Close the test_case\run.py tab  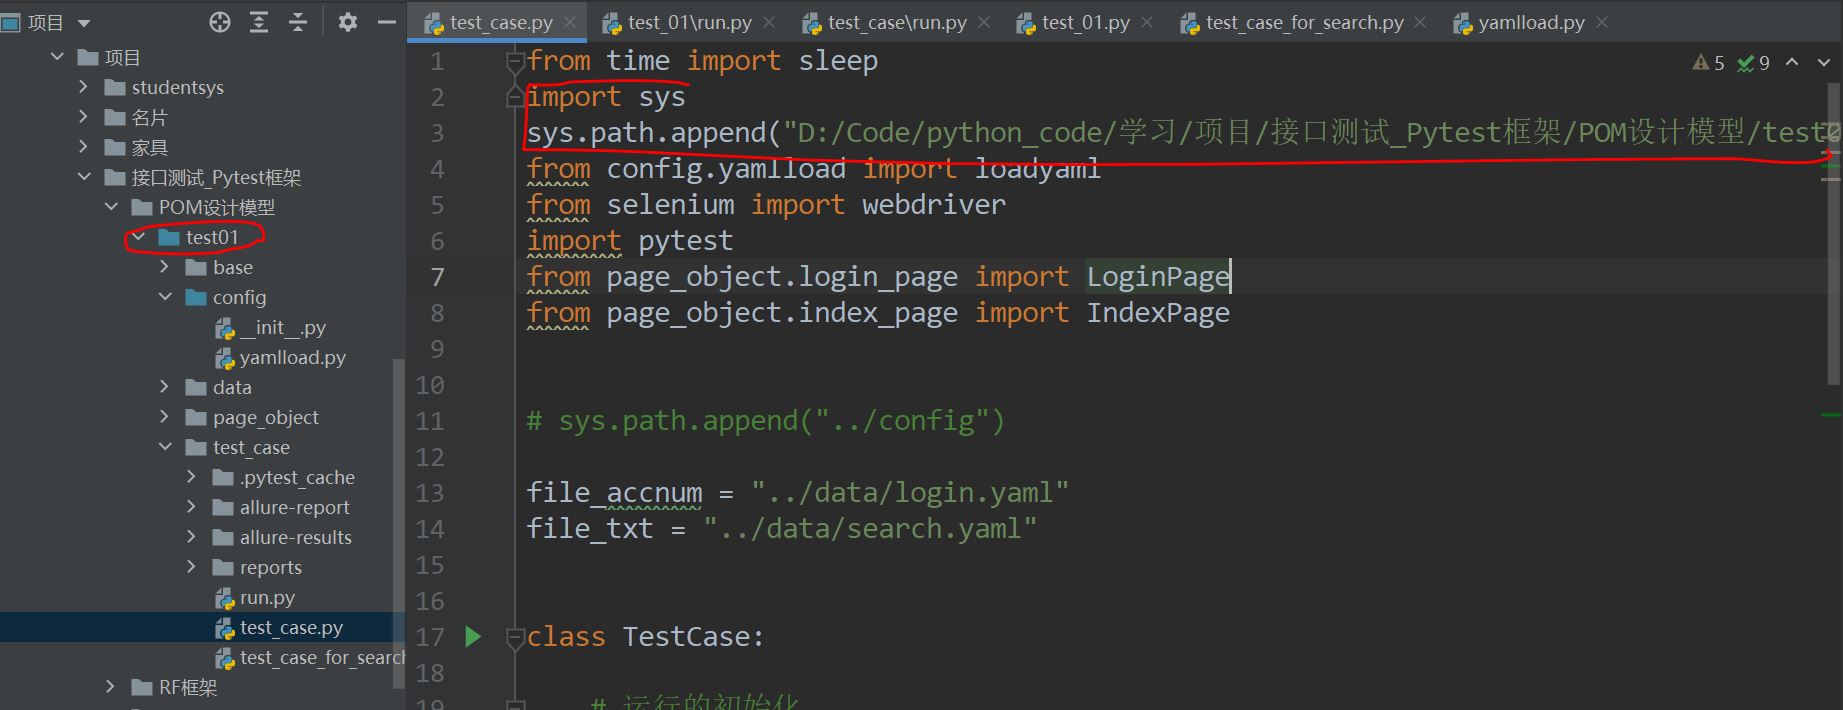click(984, 22)
